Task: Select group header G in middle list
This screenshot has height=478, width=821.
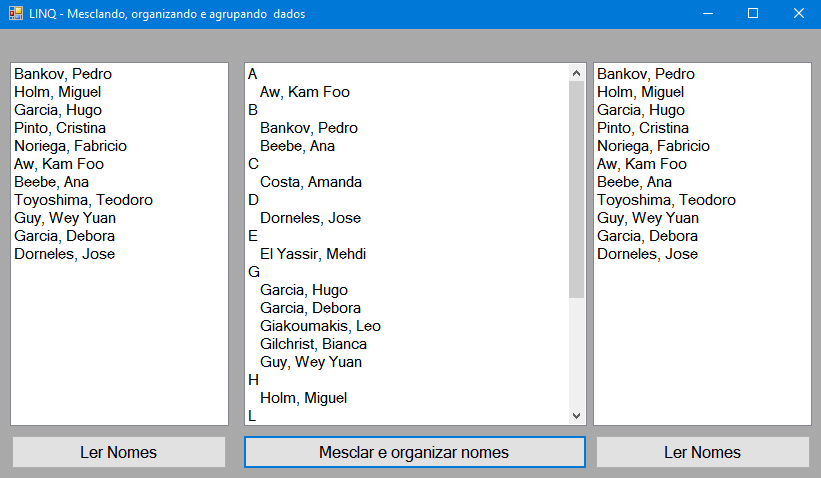Action: click(x=253, y=272)
